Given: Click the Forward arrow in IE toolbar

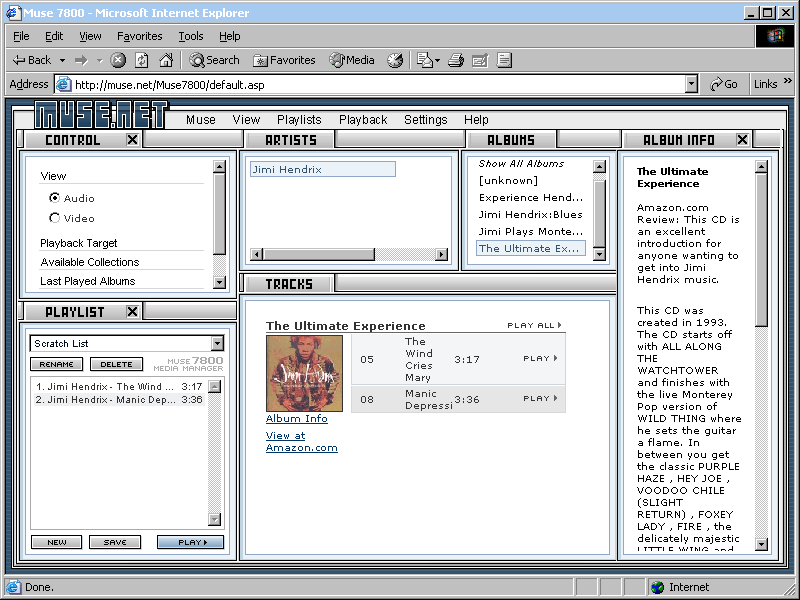Looking at the screenshot, I should click(81, 60).
